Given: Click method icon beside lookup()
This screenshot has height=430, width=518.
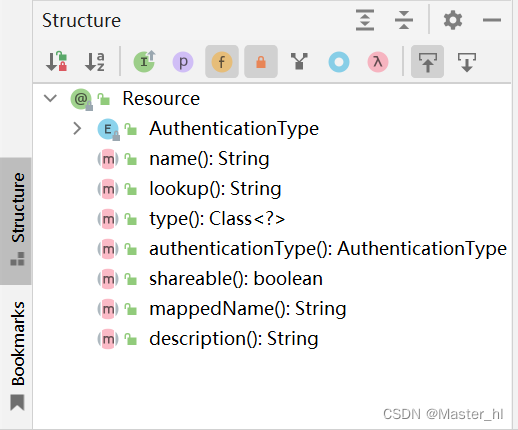Looking at the screenshot, I should (108, 189).
